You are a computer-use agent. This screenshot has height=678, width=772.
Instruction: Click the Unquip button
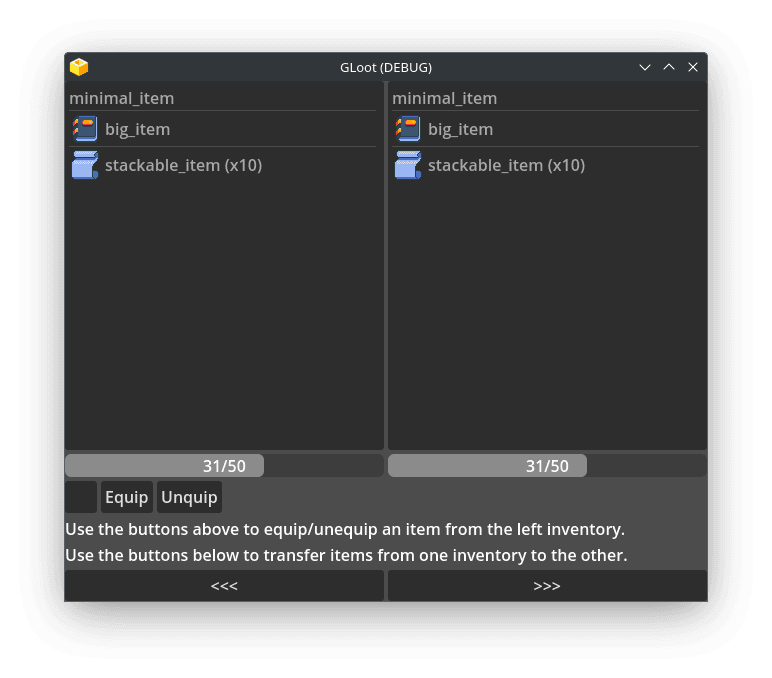click(x=189, y=497)
